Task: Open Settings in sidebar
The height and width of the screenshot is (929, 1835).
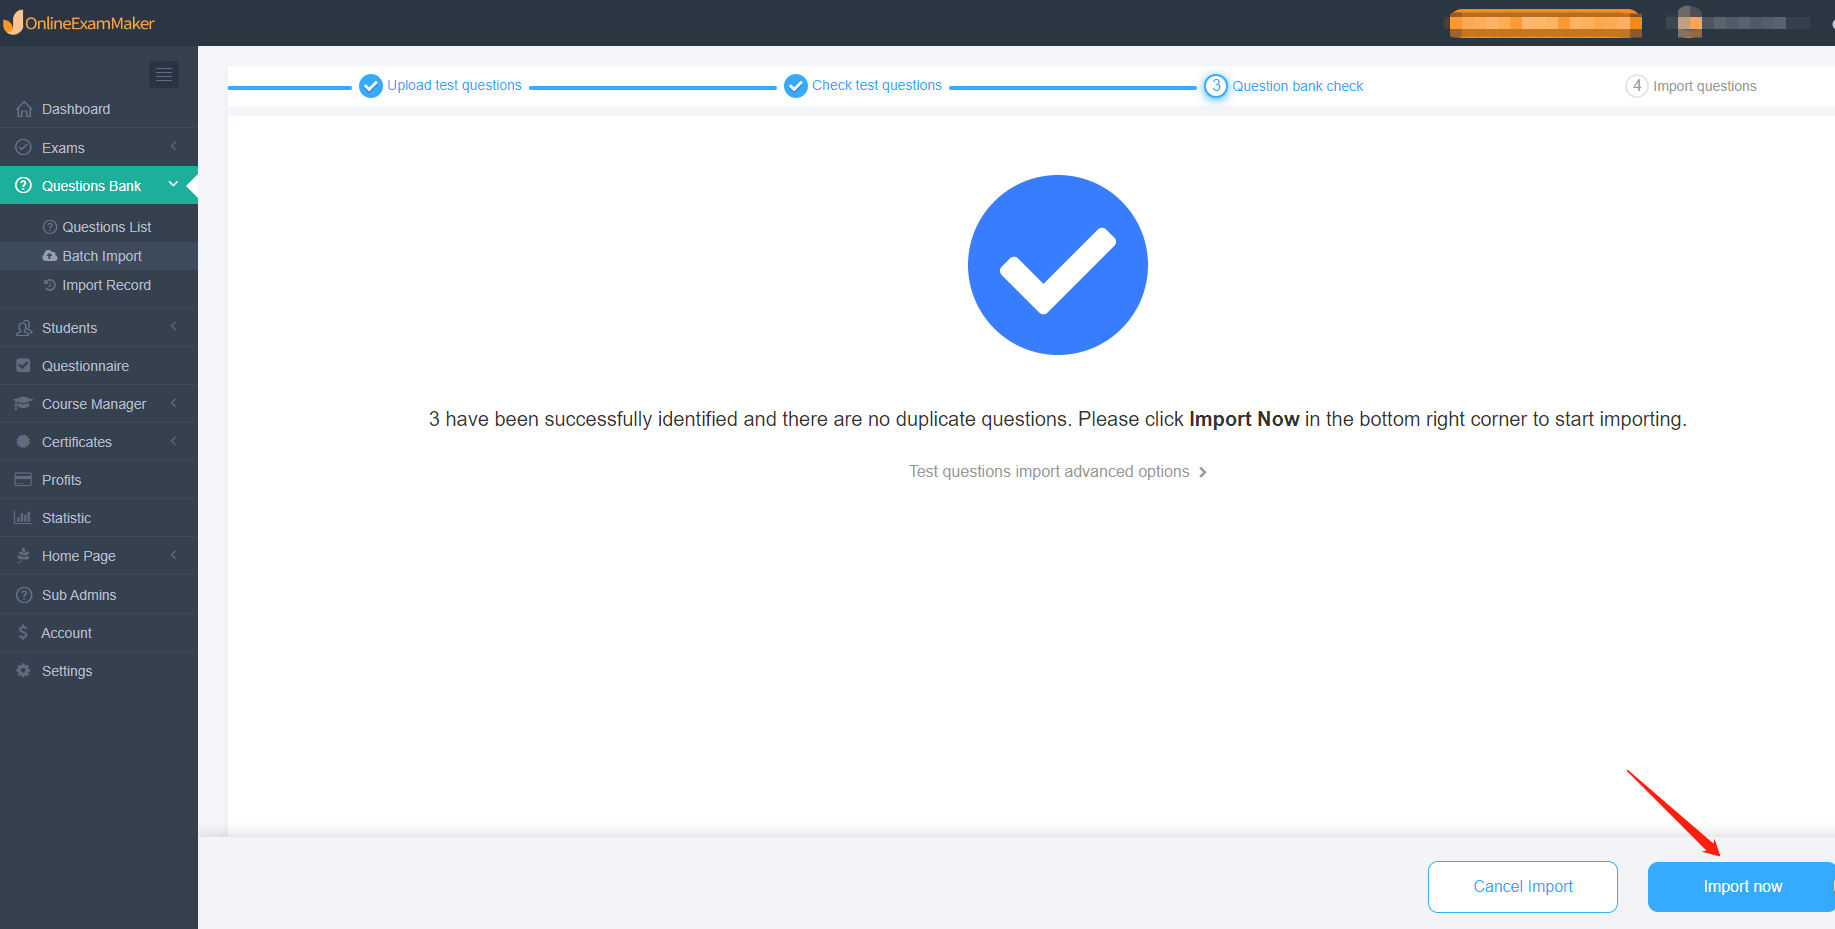Action: [x=99, y=671]
